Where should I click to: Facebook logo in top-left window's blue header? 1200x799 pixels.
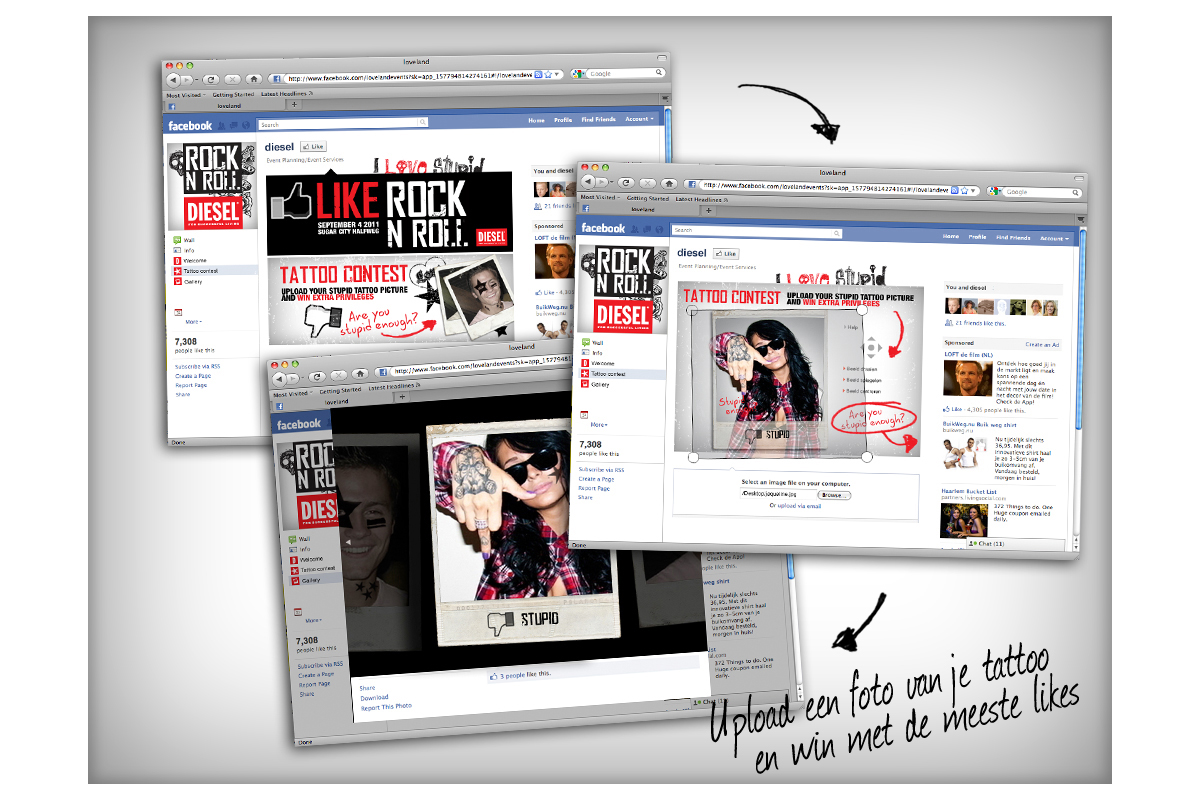pyautogui.click(x=189, y=125)
